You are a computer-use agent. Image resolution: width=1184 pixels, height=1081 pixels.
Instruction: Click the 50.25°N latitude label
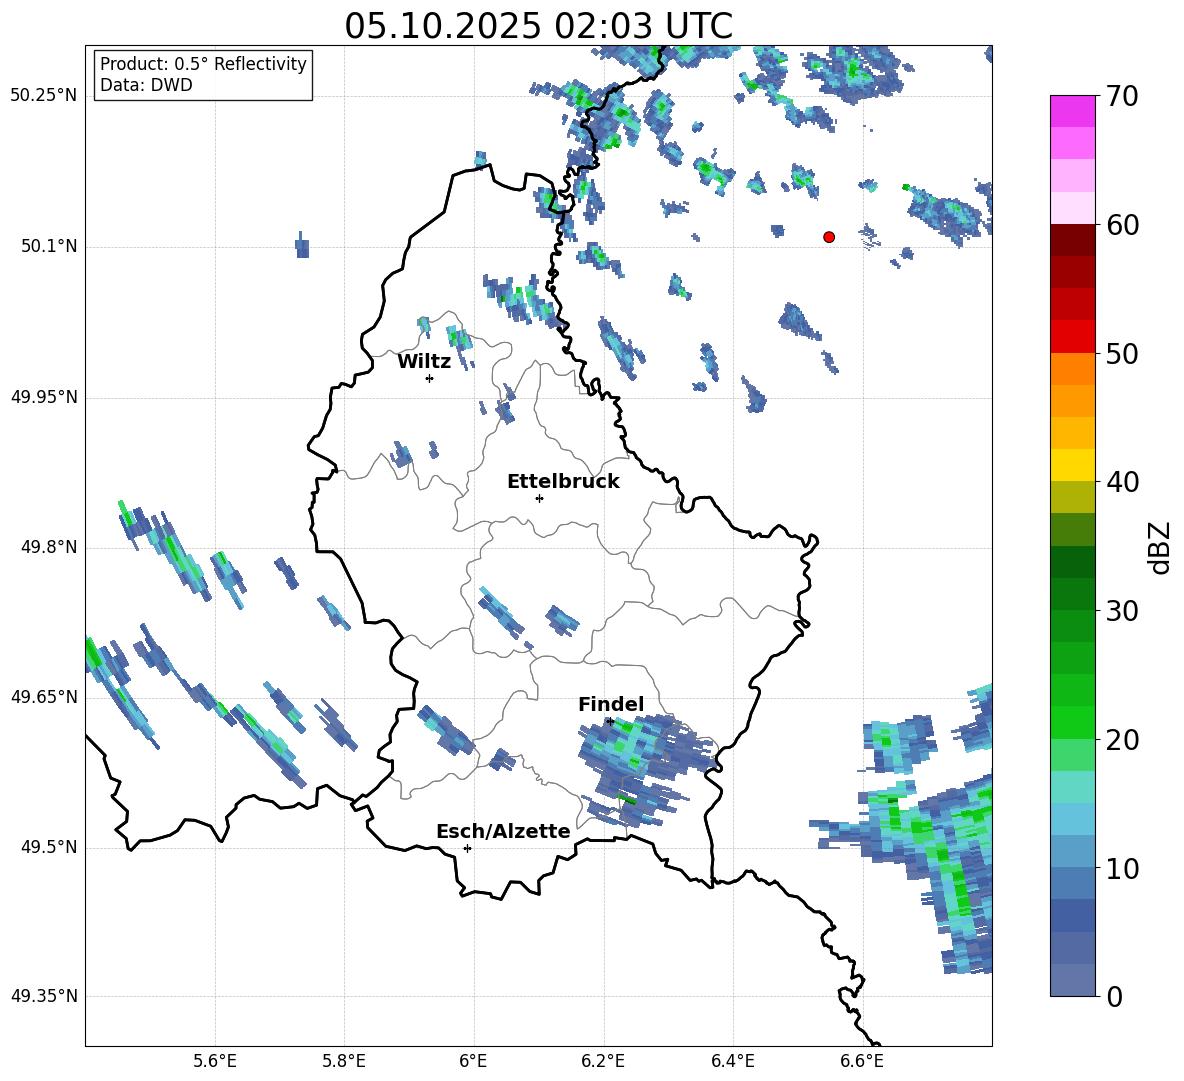coord(44,96)
